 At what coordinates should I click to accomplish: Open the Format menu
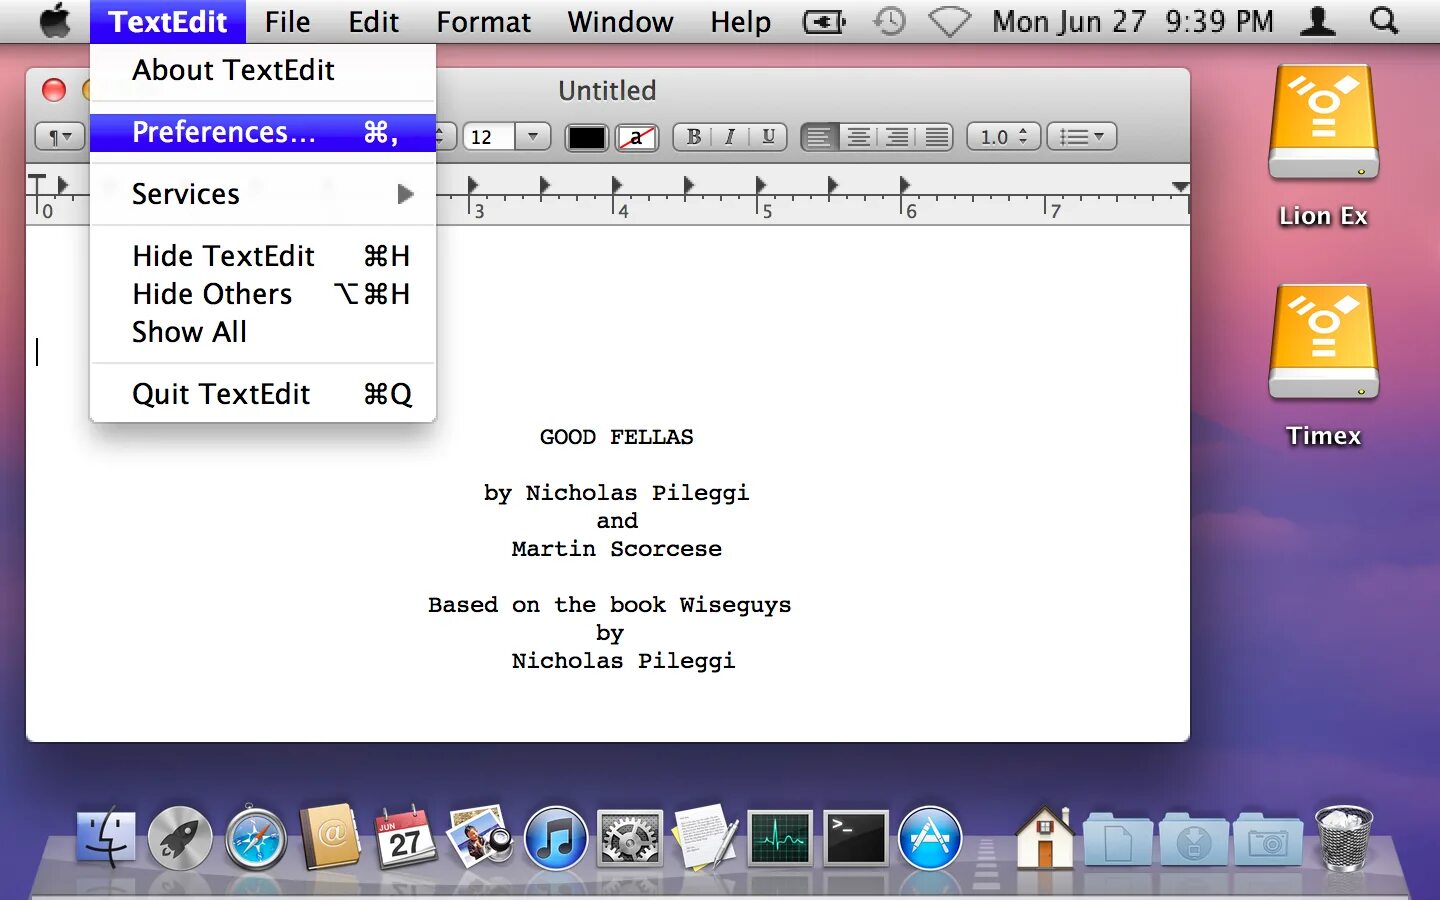pos(483,21)
